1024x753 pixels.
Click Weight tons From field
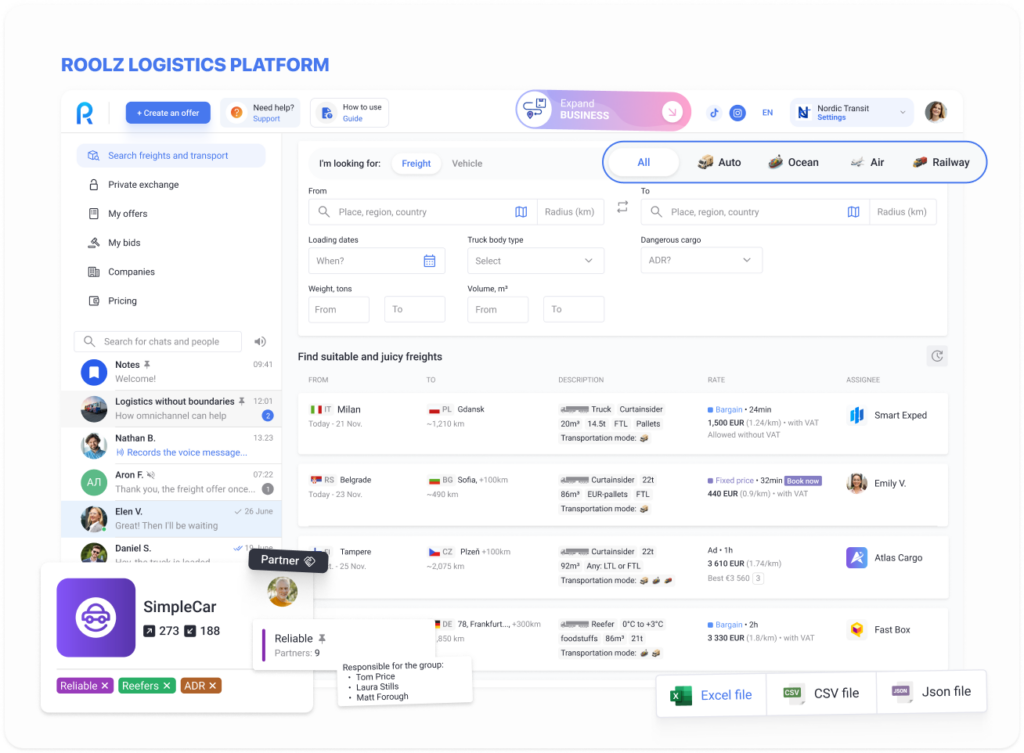338,310
